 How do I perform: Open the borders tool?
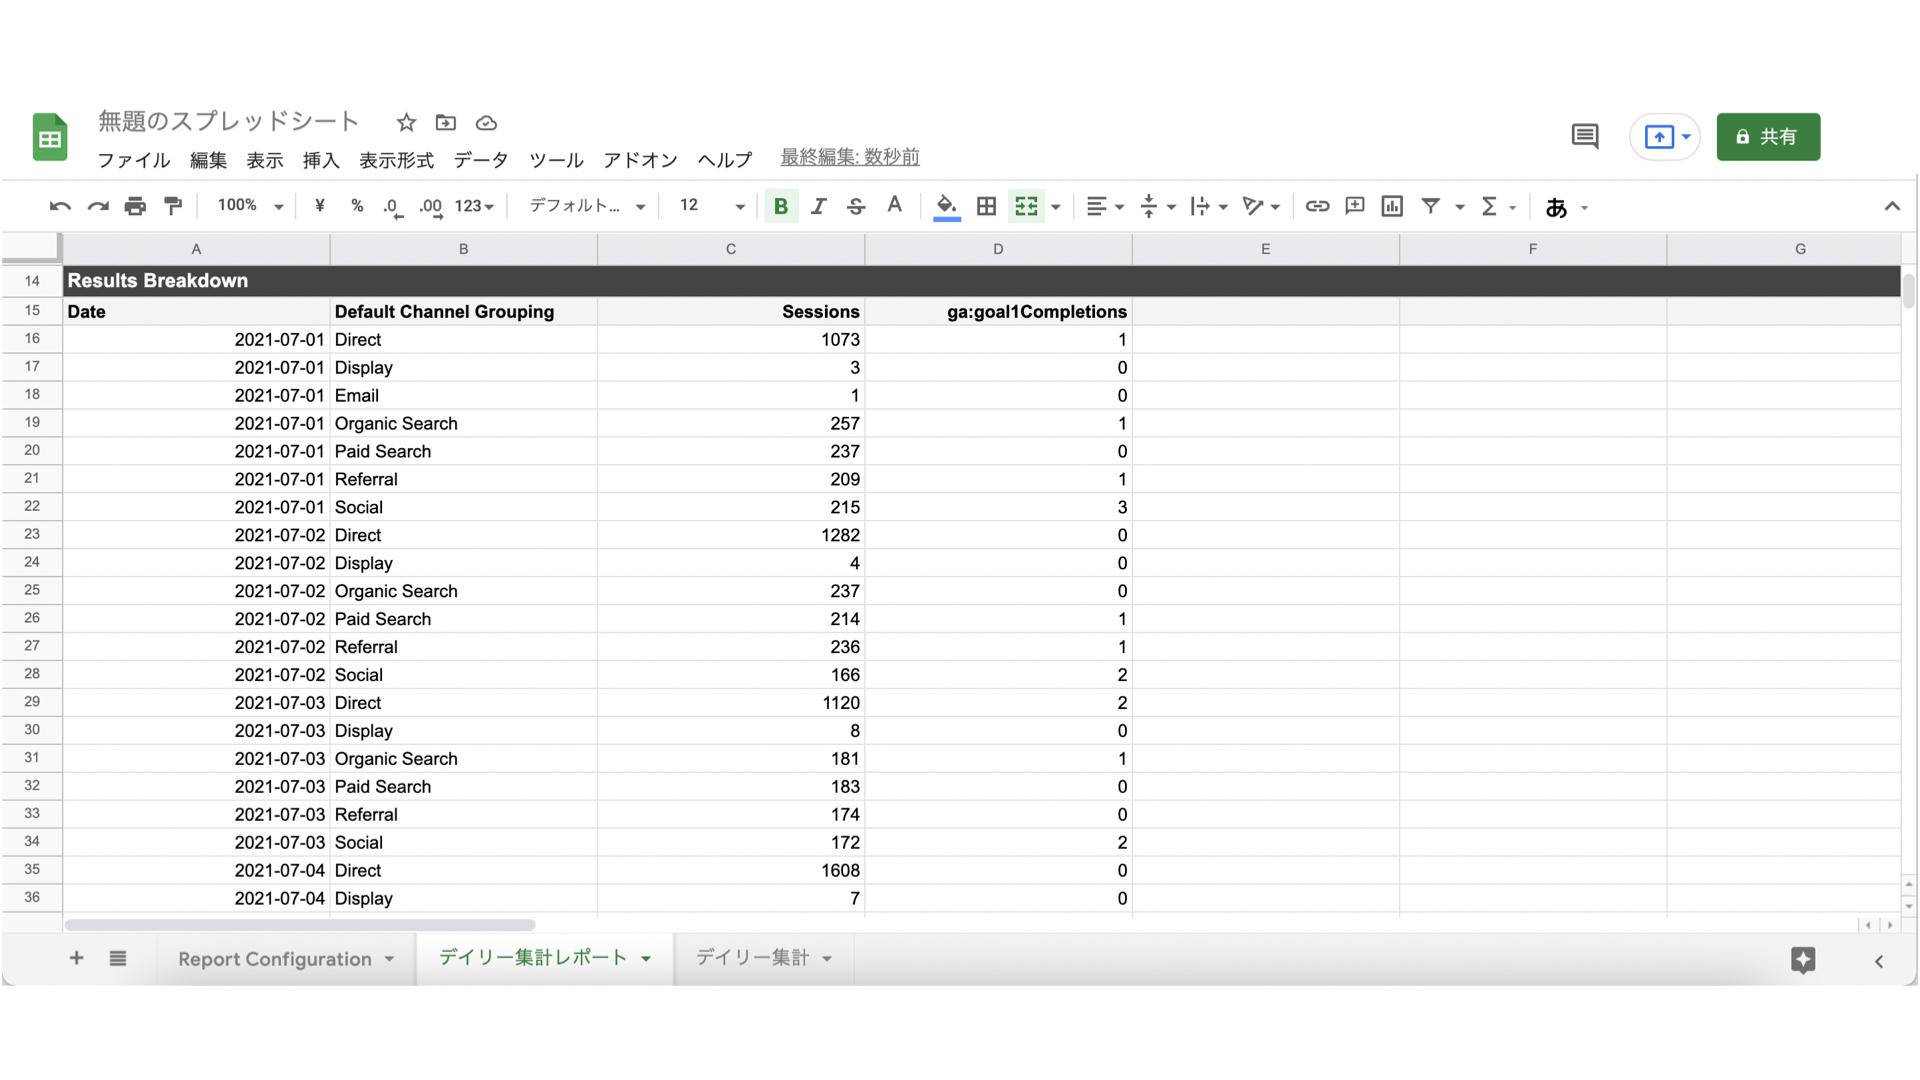(x=986, y=206)
